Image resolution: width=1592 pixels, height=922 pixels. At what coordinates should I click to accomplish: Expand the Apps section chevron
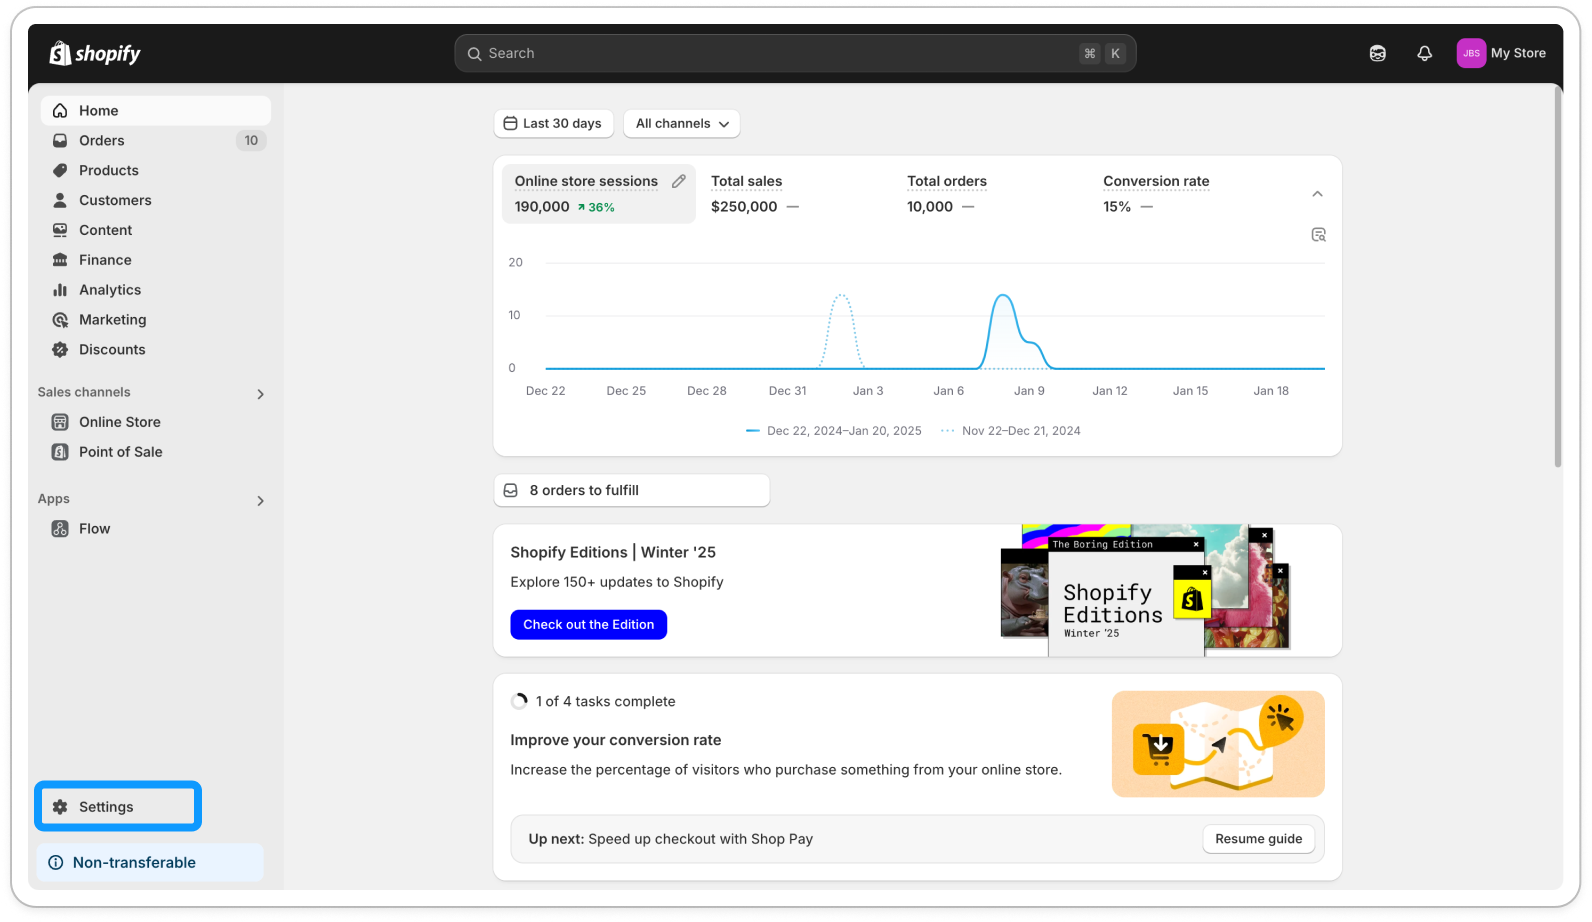pyautogui.click(x=260, y=501)
